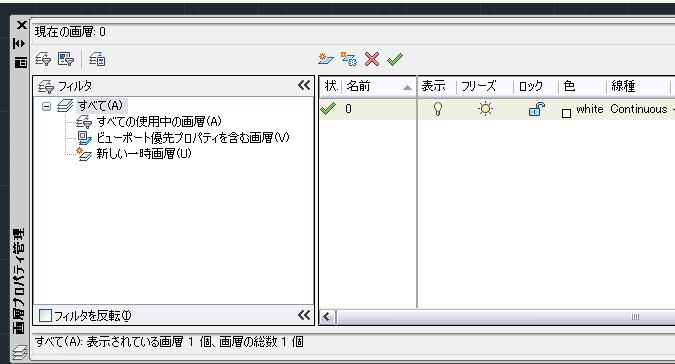Freeze layer 0 via sun icon
The width and height of the screenshot is (675, 364).
486,109
